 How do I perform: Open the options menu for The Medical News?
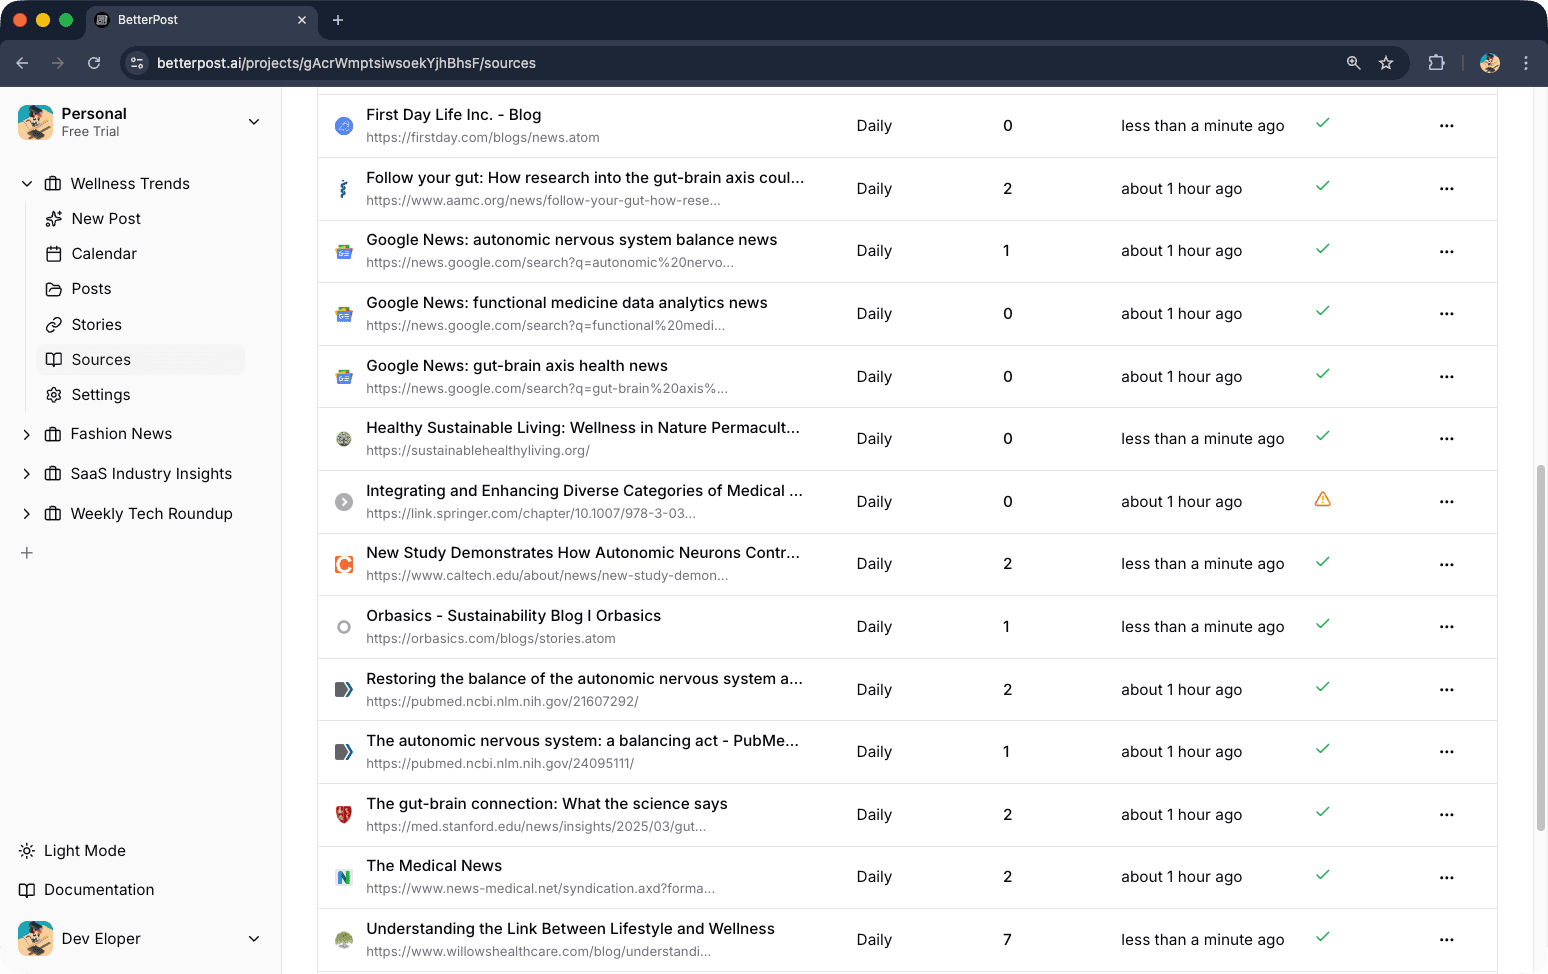1446,876
